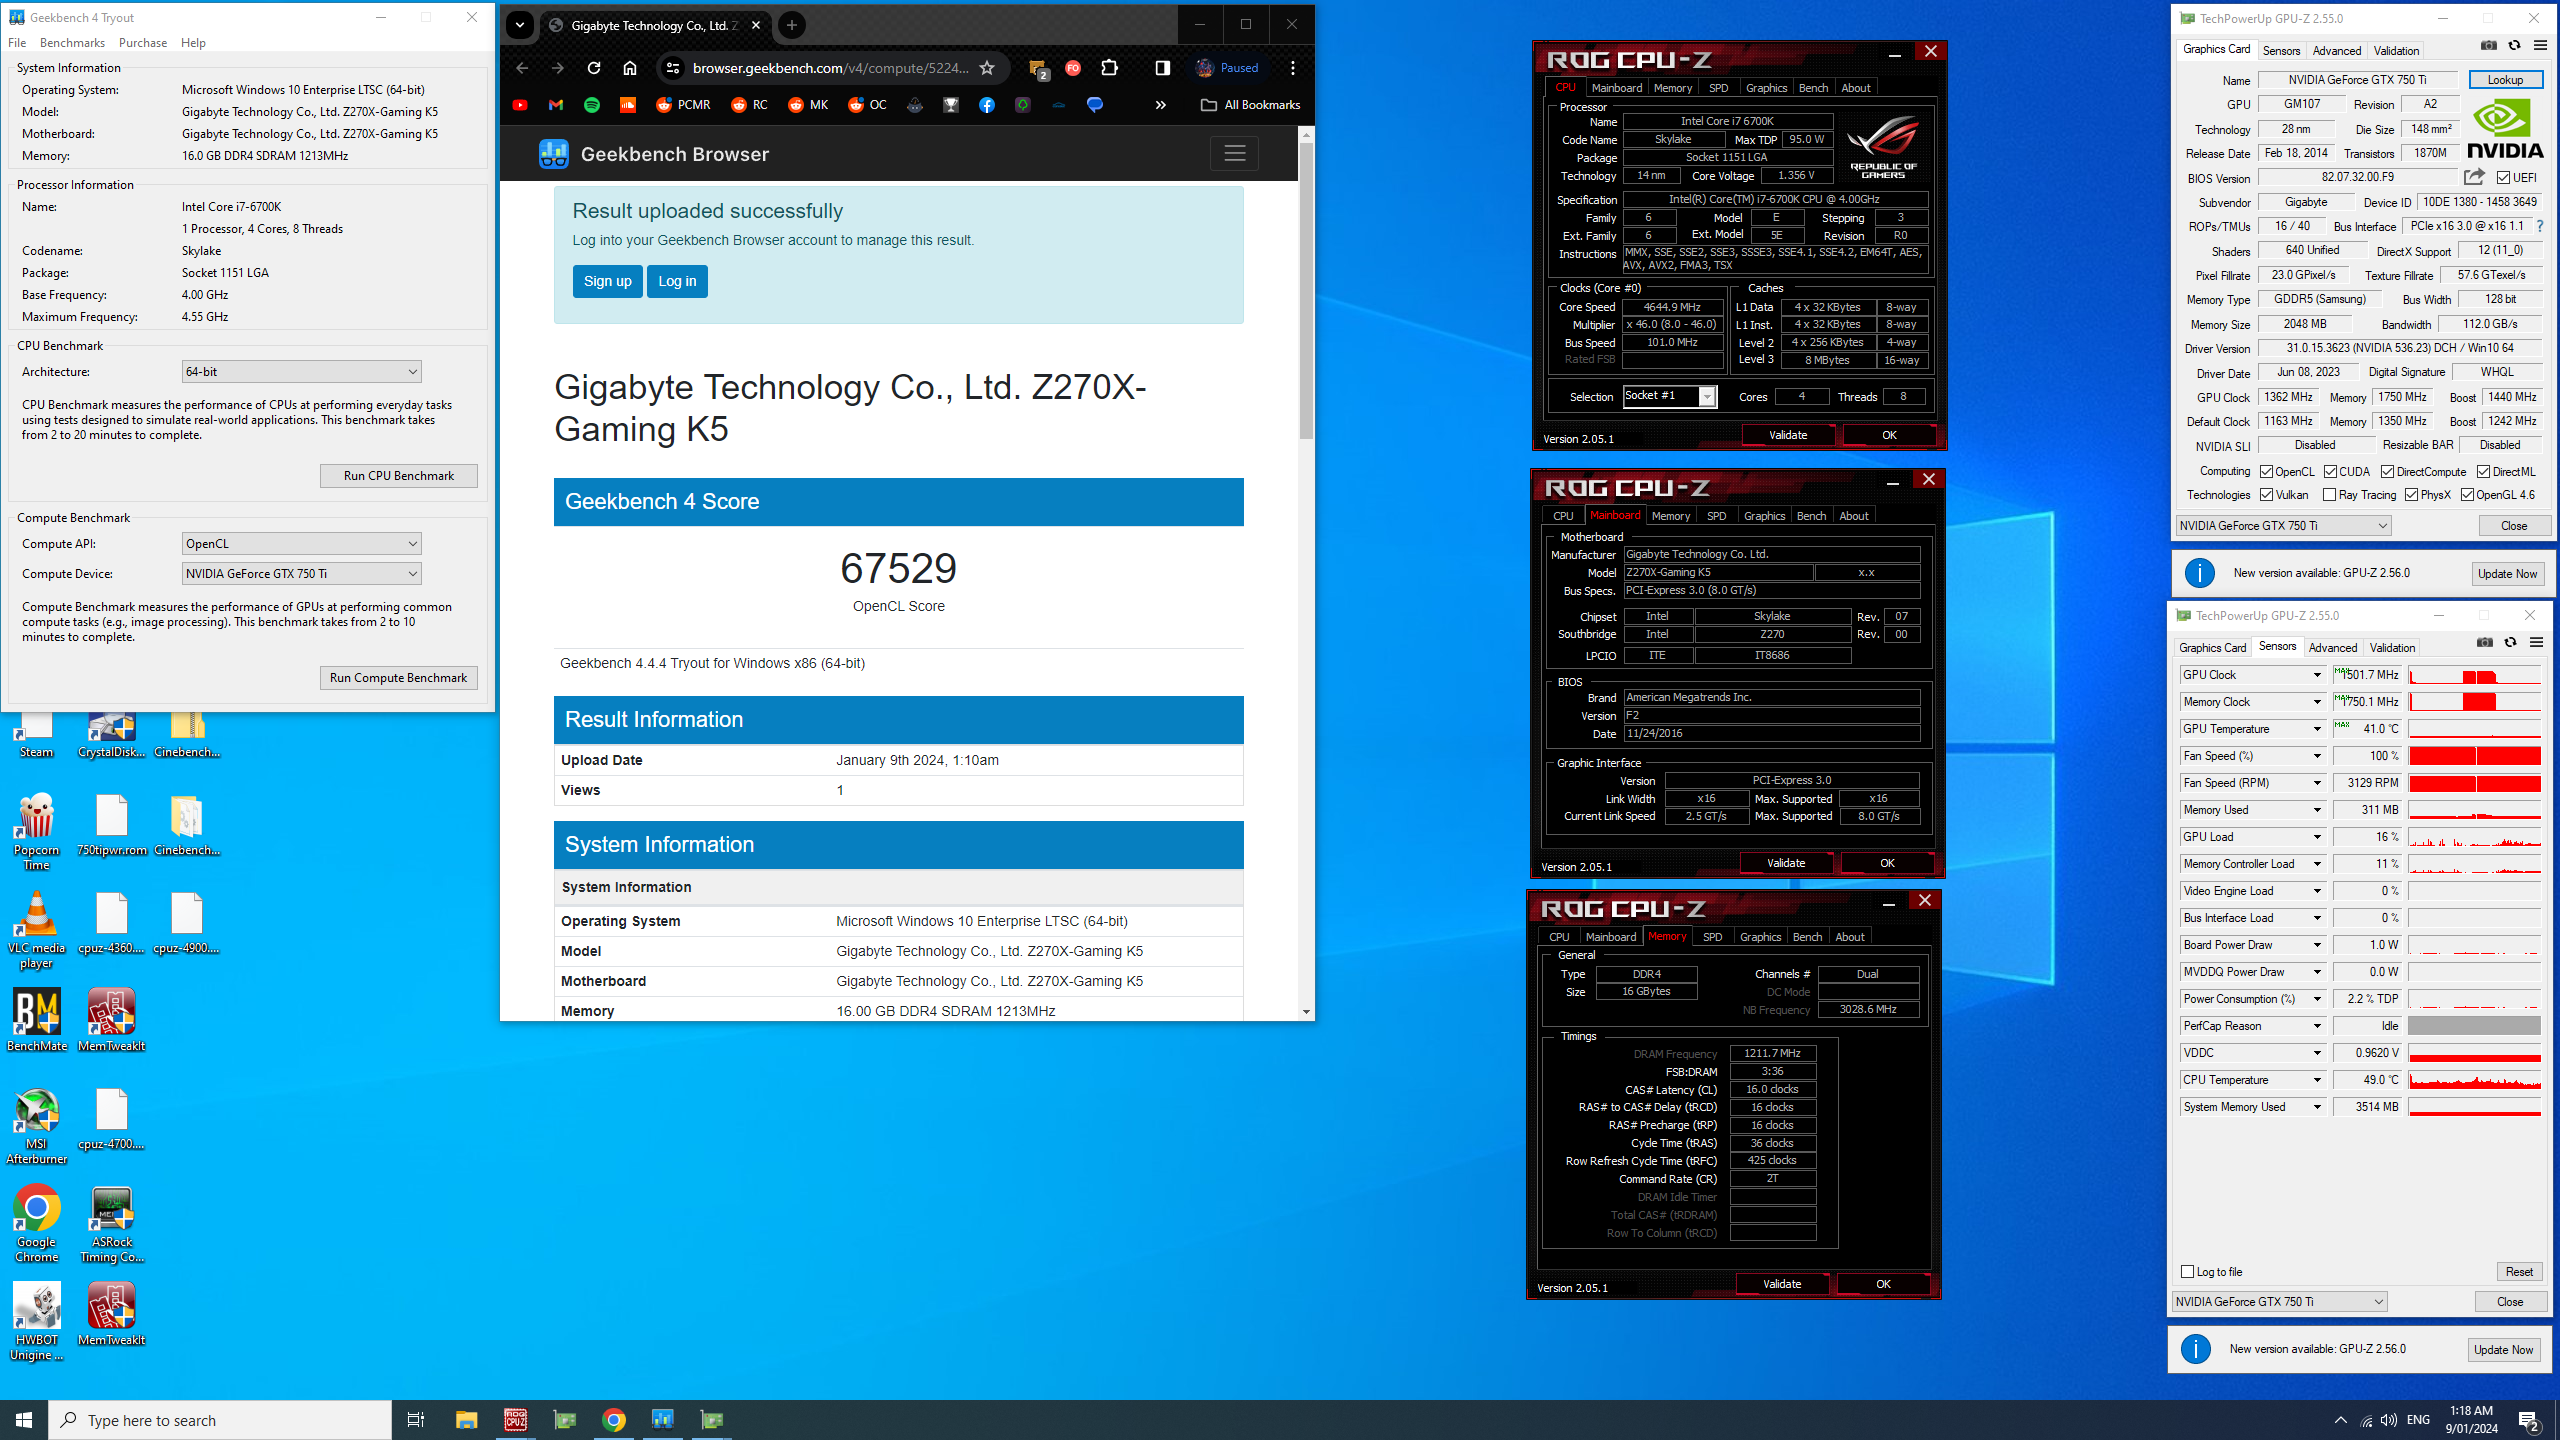Open Benchmarks menu in Geekbench 4
Image resolution: width=2560 pixels, height=1440 pixels.
tap(72, 43)
